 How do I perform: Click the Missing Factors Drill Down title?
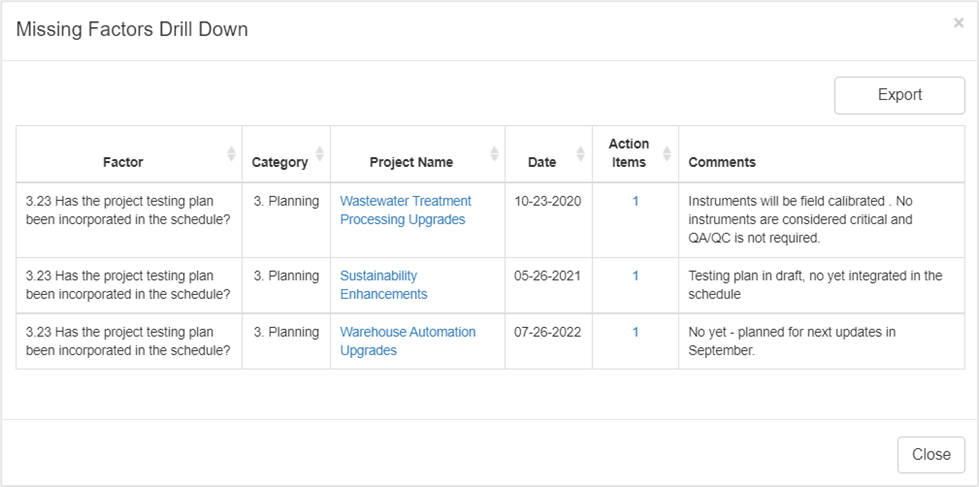pyautogui.click(x=132, y=30)
